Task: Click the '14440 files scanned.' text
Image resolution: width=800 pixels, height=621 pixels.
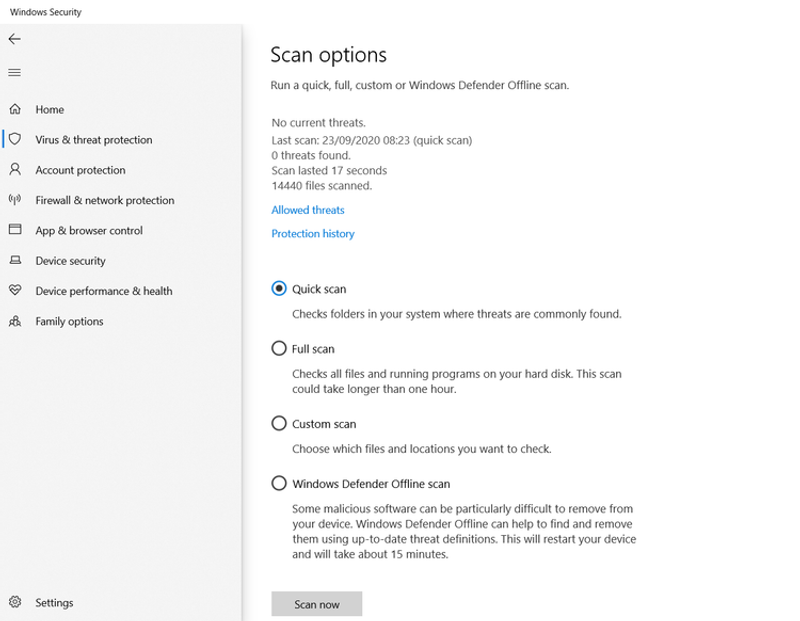Action: pos(321,186)
